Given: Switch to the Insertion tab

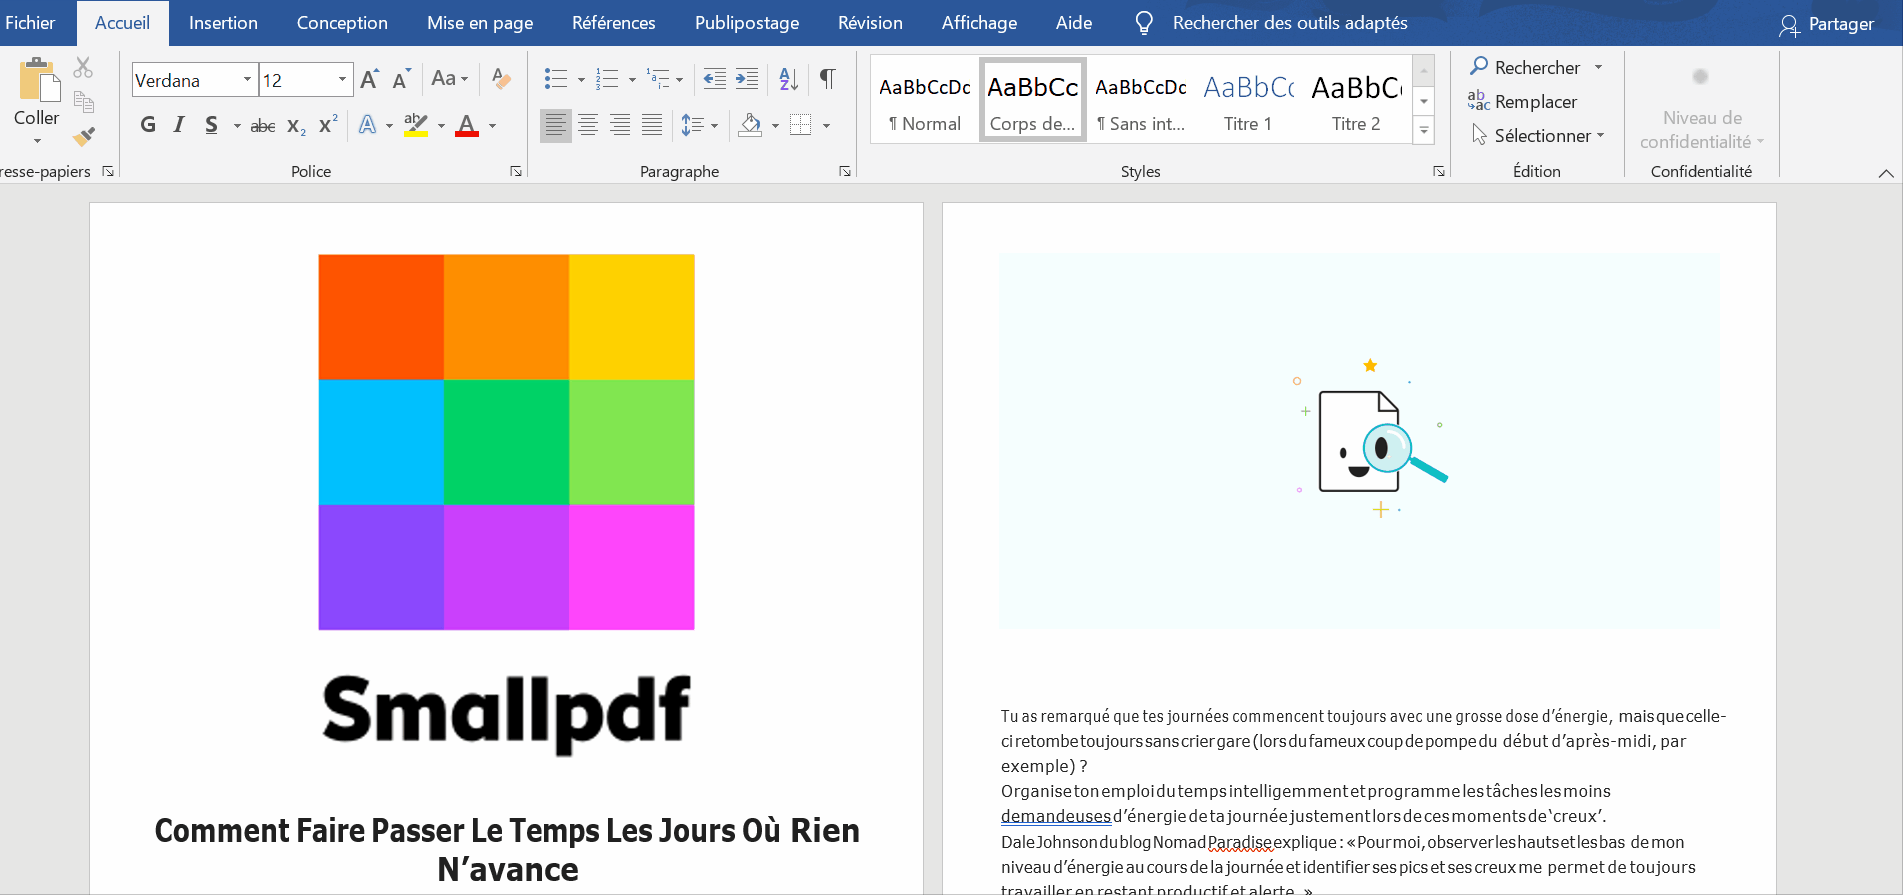Looking at the screenshot, I should click(x=223, y=23).
